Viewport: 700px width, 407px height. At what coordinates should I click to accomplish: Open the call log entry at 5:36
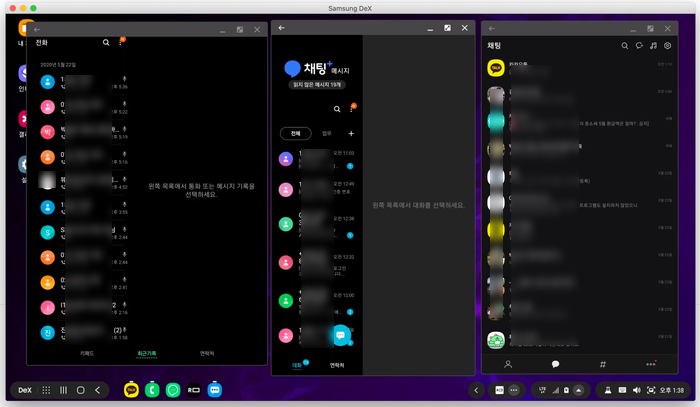(x=84, y=83)
